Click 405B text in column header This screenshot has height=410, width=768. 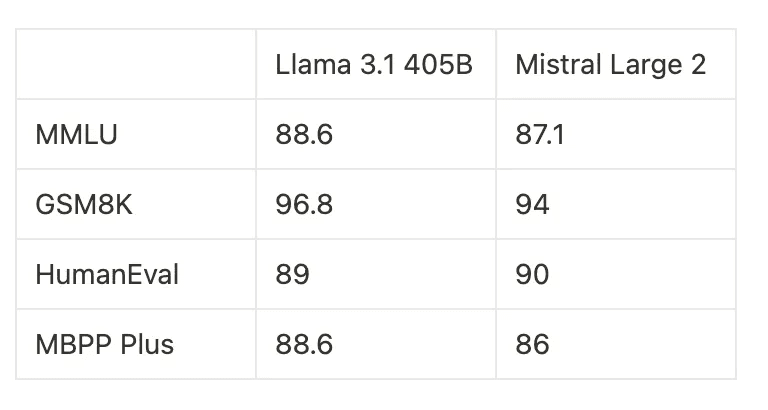pos(438,65)
